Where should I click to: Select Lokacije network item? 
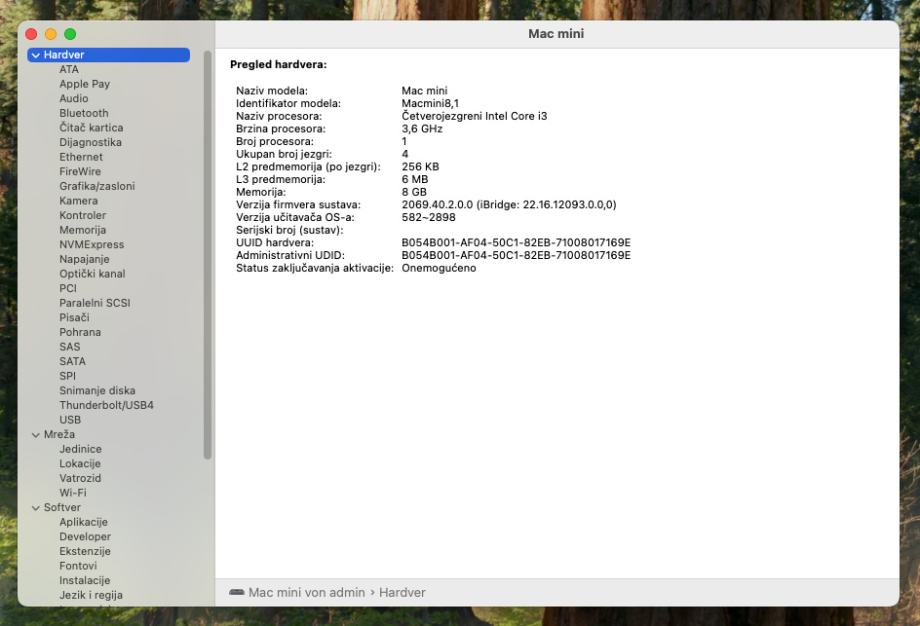pyautogui.click(x=80, y=463)
